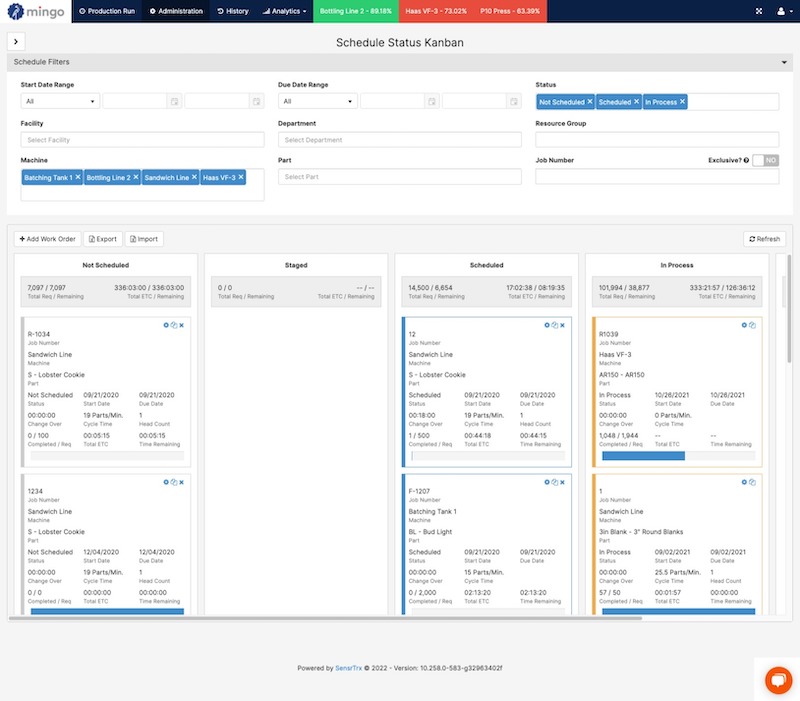Click the Refresh button
Screen dimensions: 800x701
(764, 239)
